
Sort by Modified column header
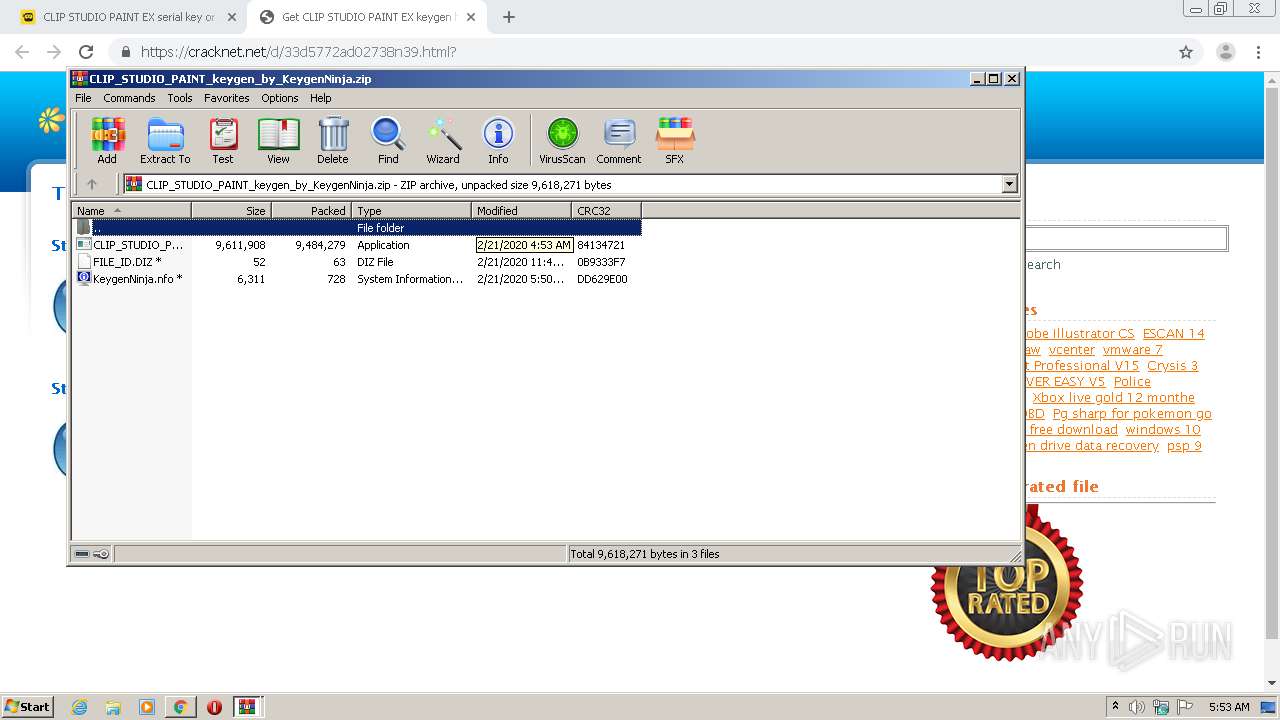coord(521,210)
